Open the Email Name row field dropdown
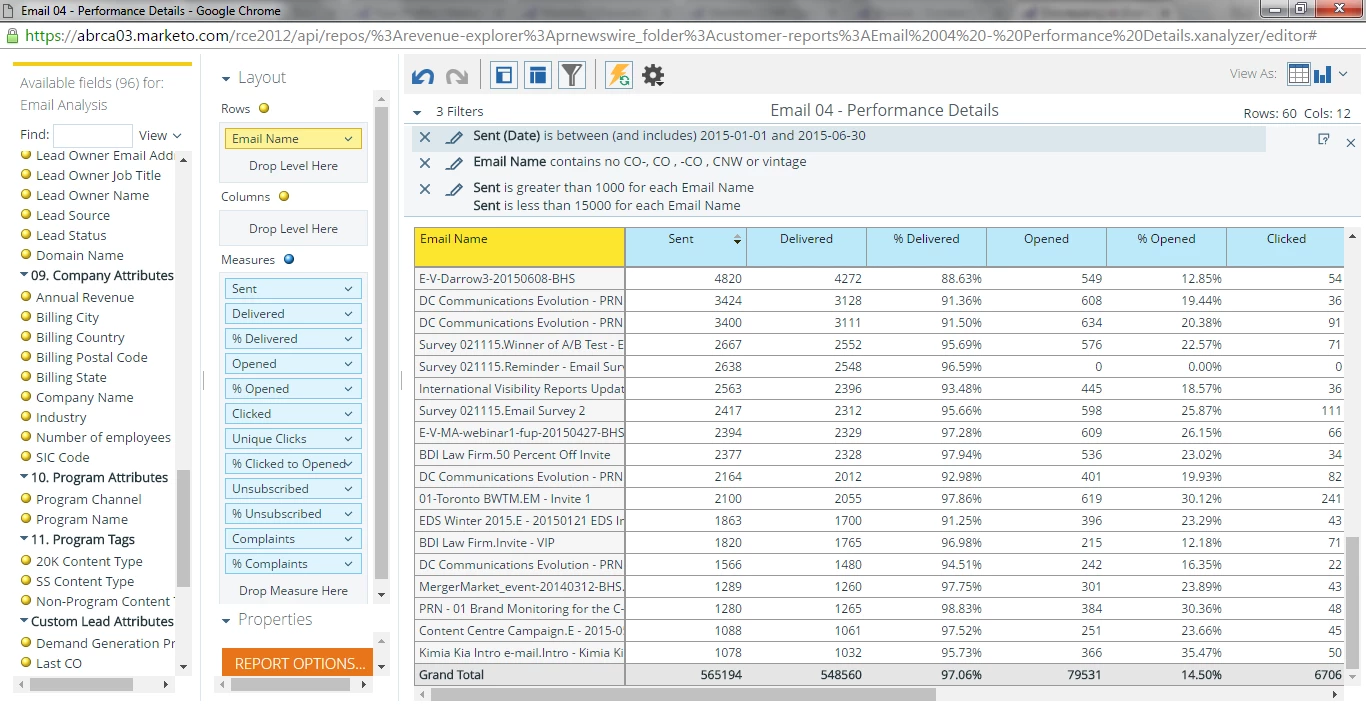The height and width of the screenshot is (706, 1366). [x=348, y=139]
